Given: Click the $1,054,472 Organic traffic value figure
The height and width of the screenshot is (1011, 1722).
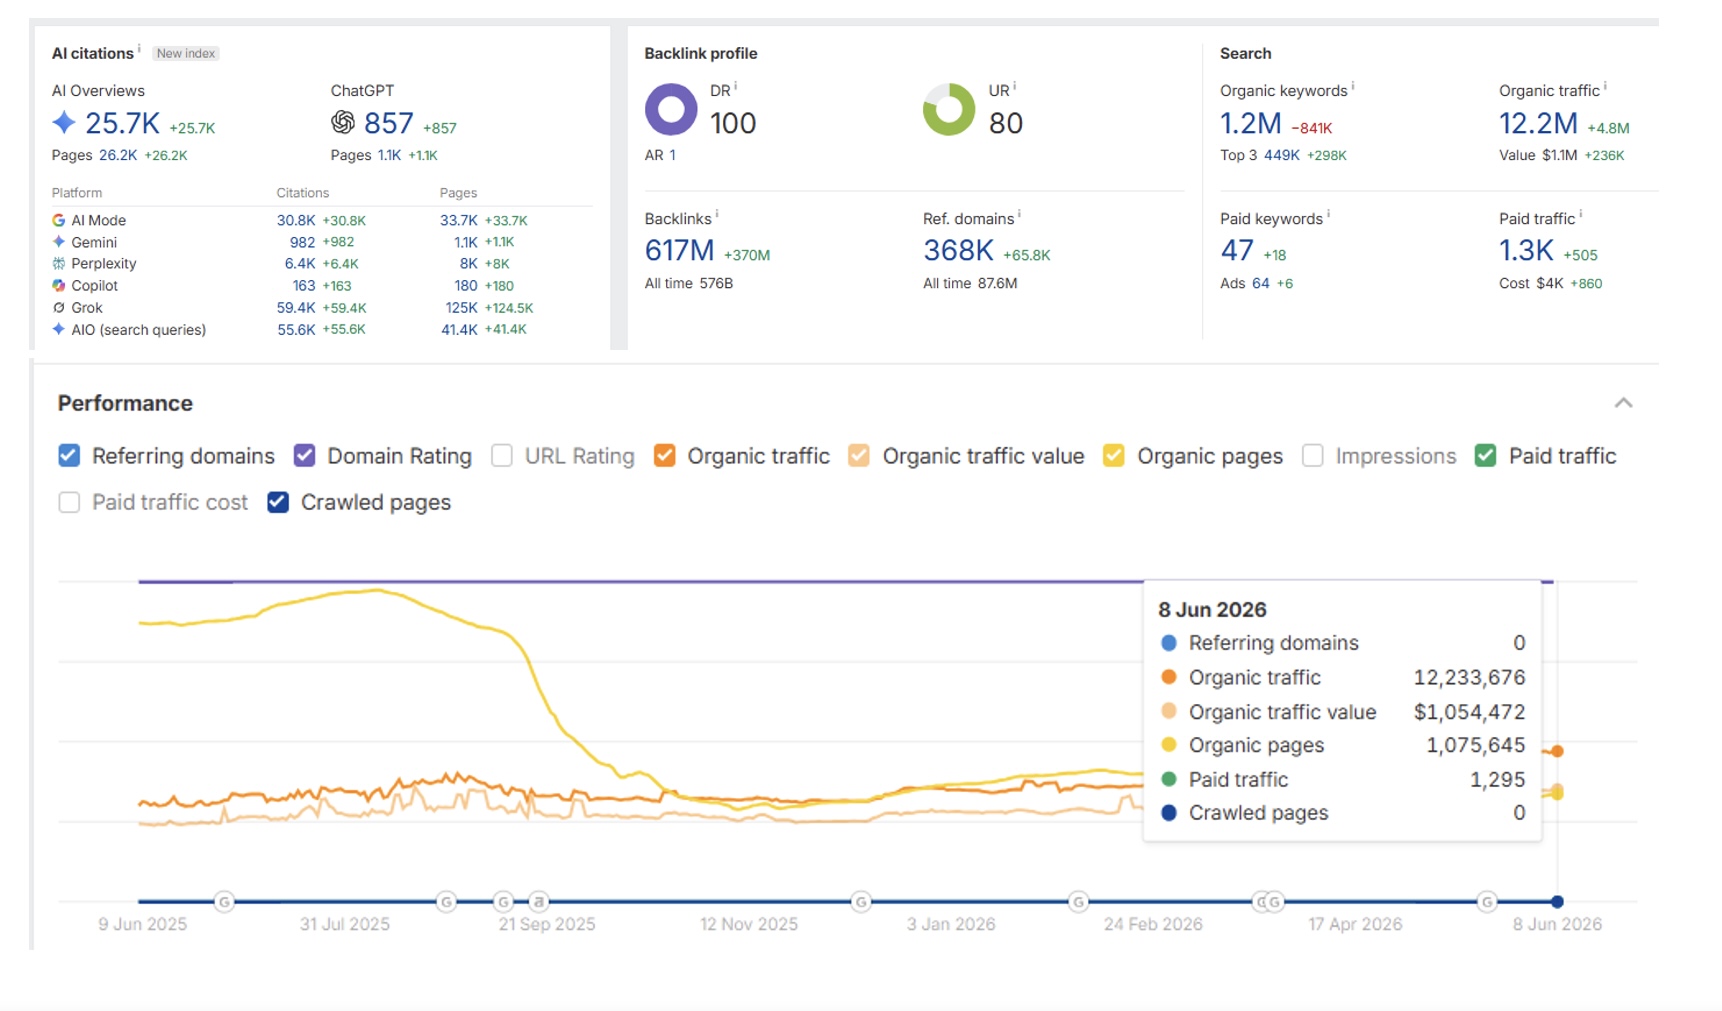Looking at the screenshot, I should coord(1469,712).
